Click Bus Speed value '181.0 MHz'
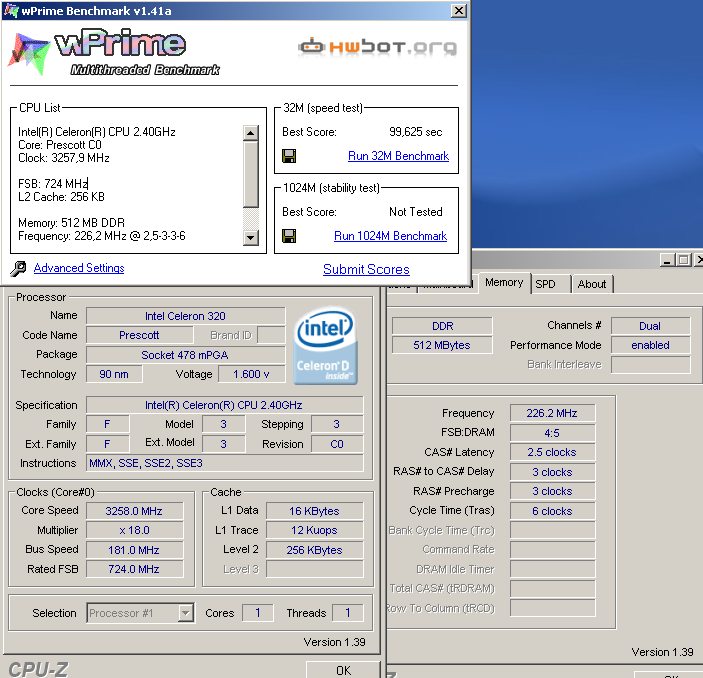The width and height of the screenshot is (703, 678). pyautogui.click(x=134, y=550)
